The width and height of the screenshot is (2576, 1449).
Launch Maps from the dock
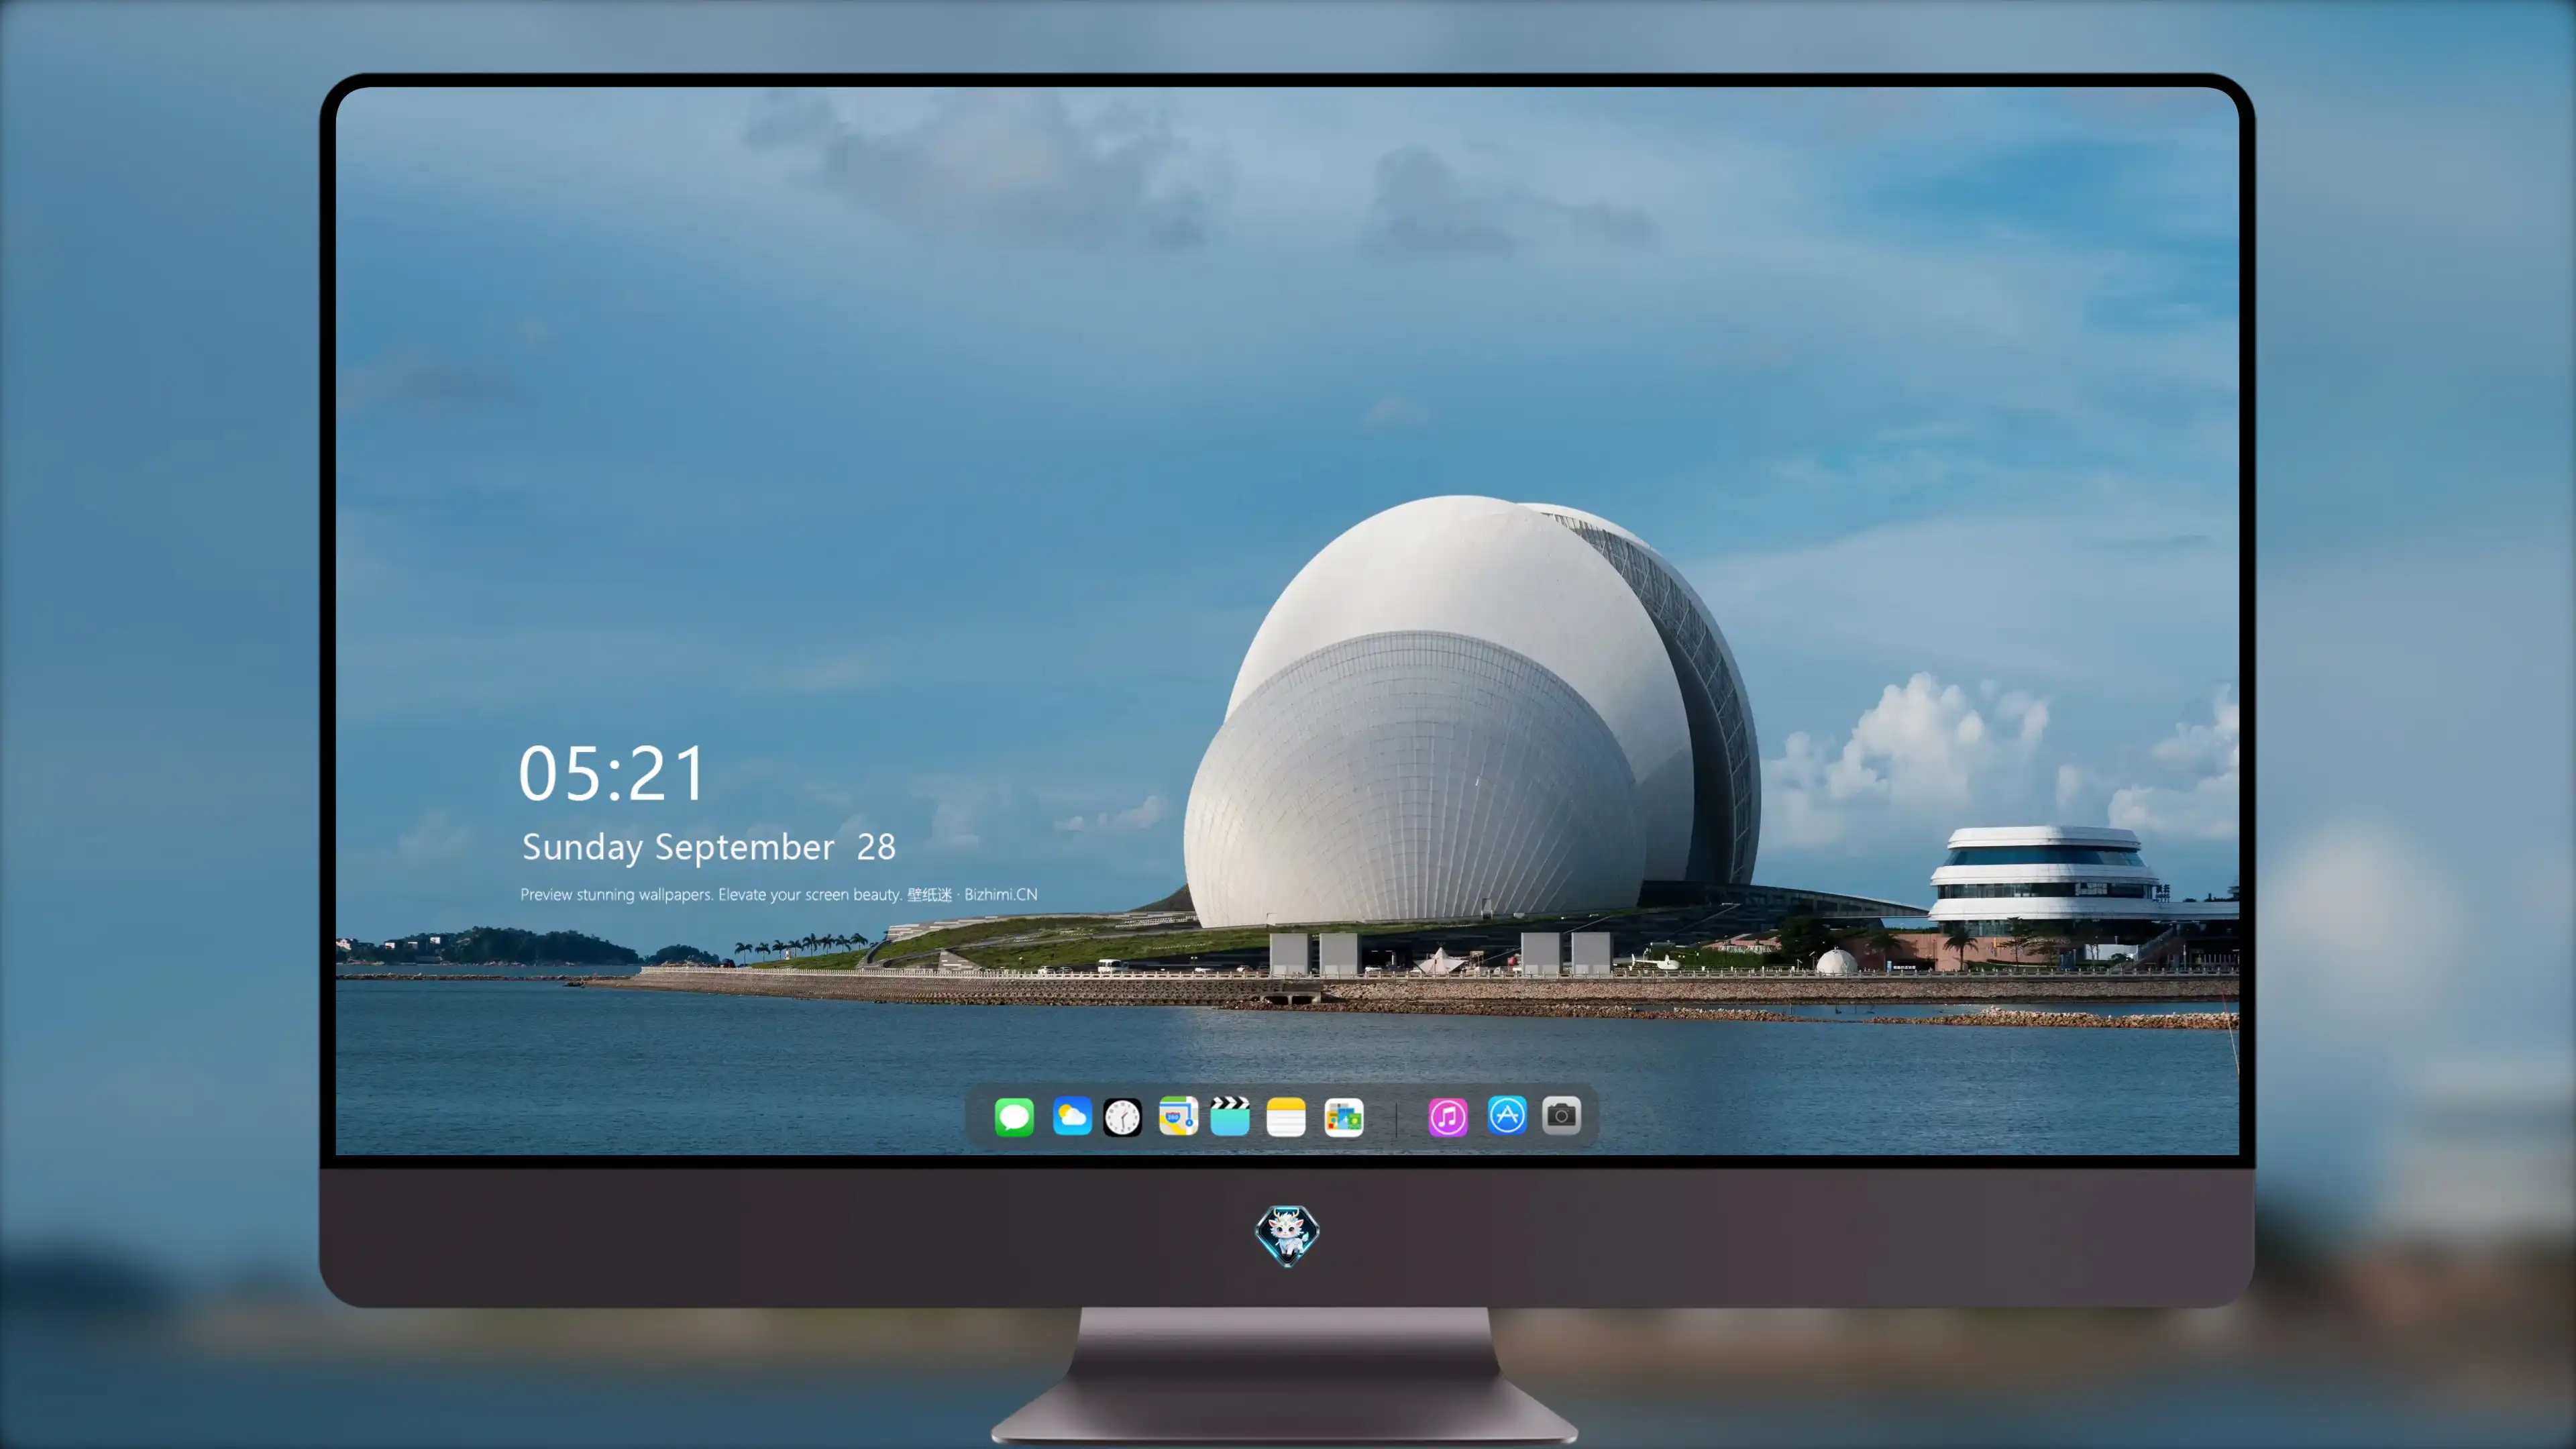coord(1178,1116)
